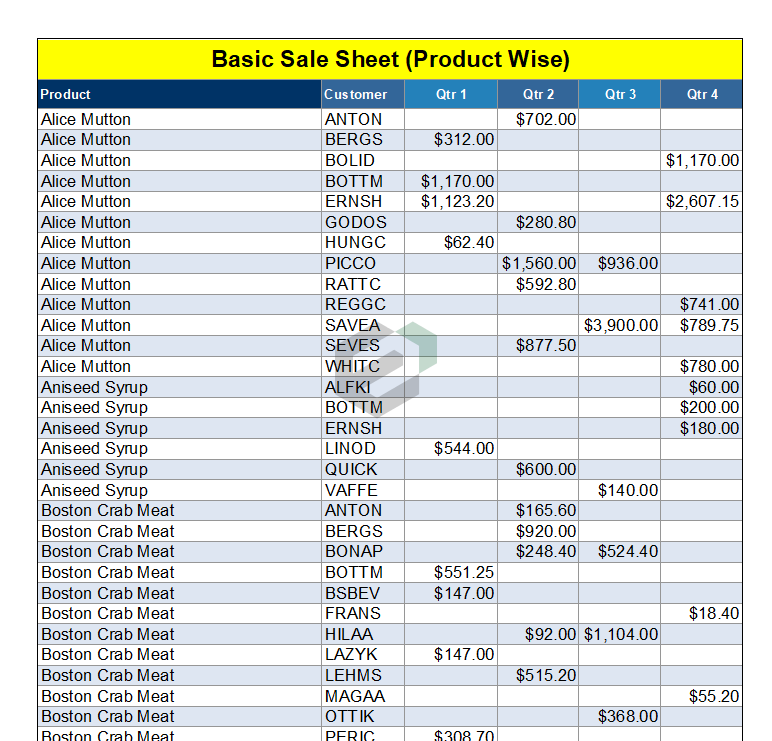Image resolution: width=772 pixels, height=741 pixels.
Task: Select the Basic Sale Sheet title cell
Action: [390, 59]
